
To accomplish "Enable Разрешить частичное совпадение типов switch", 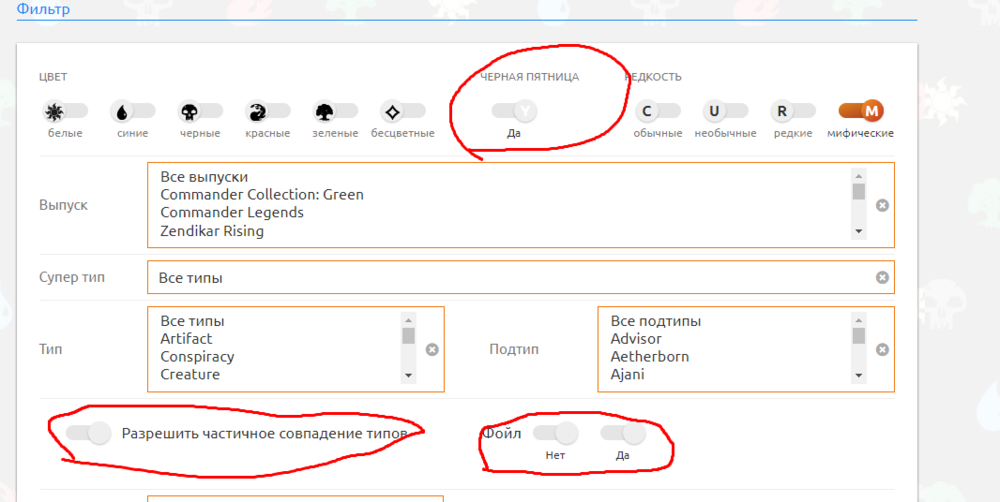I will (88, 433).
